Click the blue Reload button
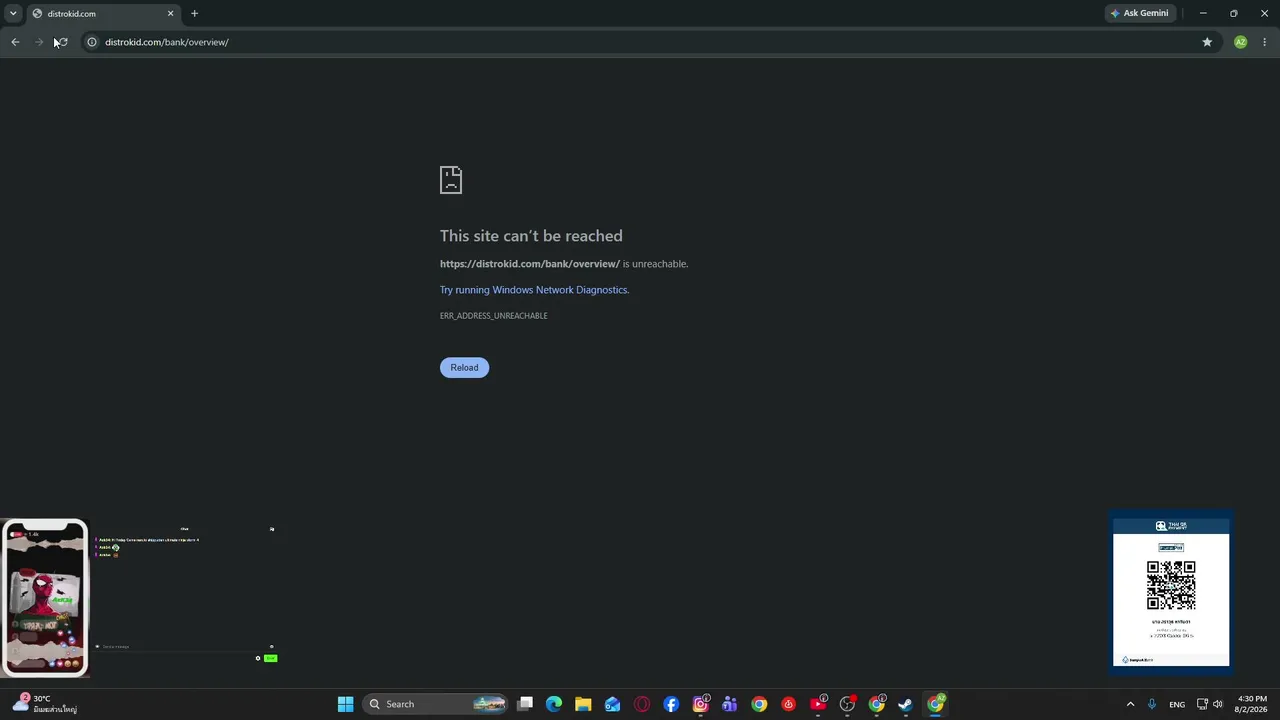This screenshot has height=720, width=1280. (464, 367)
